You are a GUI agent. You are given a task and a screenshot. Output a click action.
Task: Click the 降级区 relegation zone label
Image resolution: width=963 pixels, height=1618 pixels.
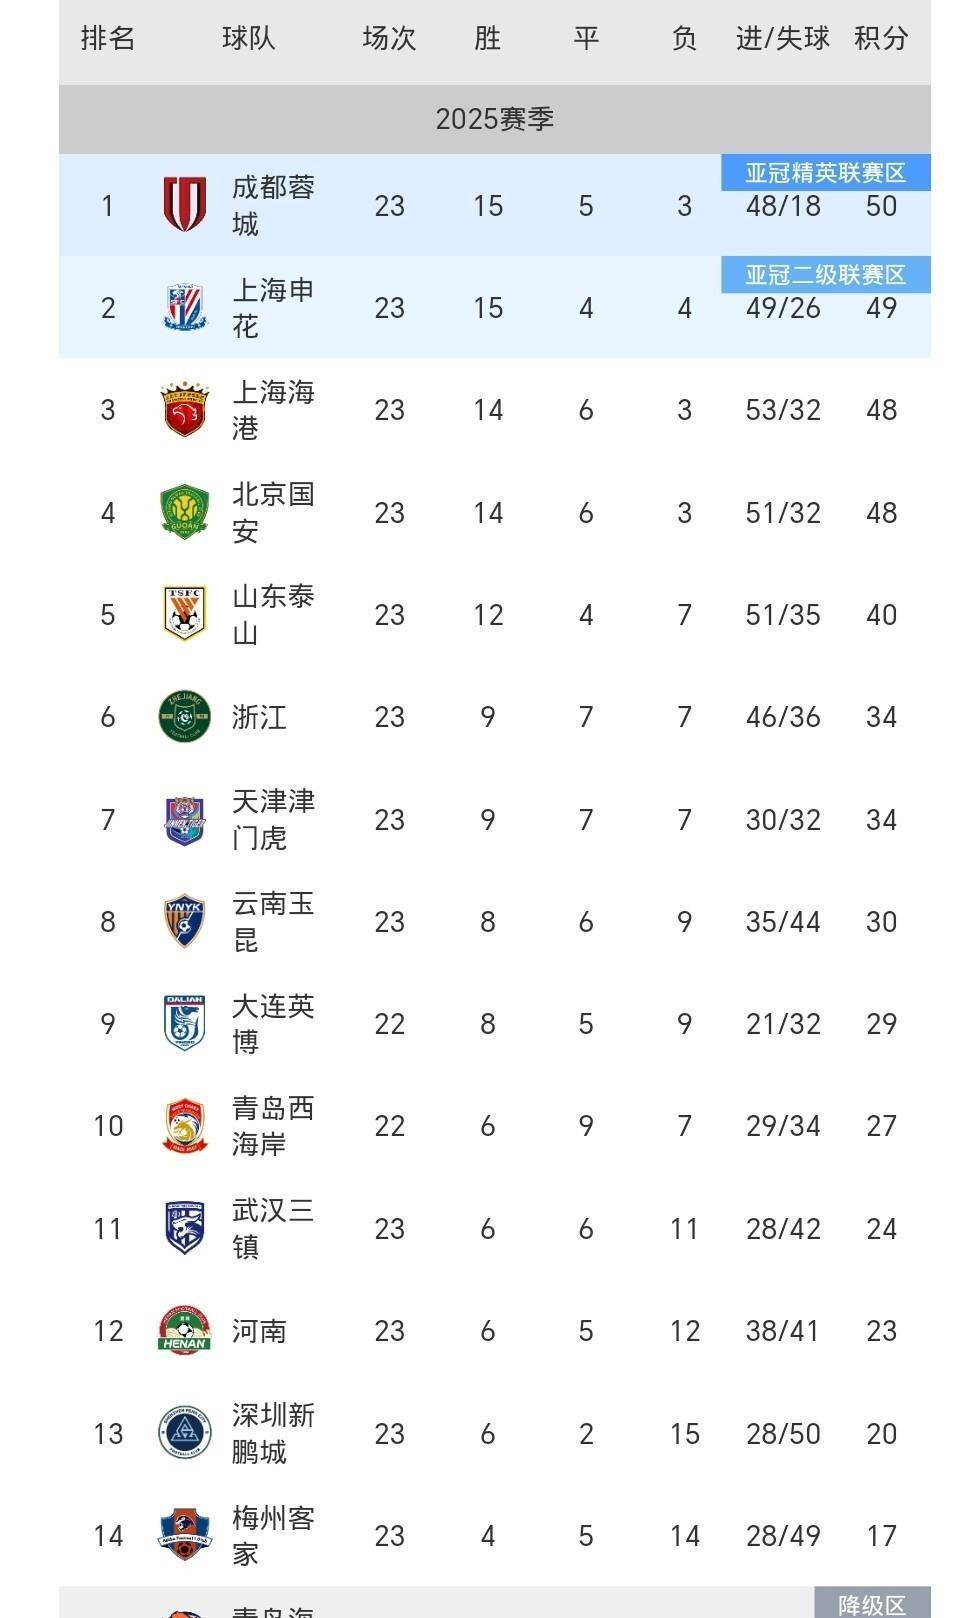click(872, 1603)
